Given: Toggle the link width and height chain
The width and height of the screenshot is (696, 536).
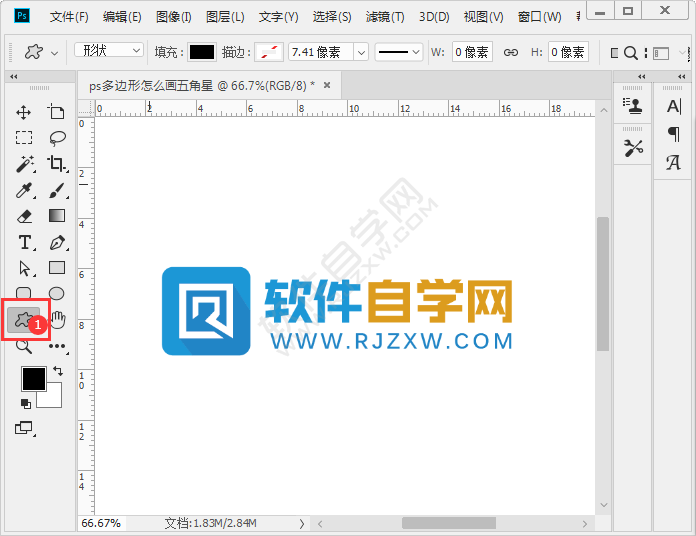Looking at the screenshot, I should pyautogui.click(x=510, y=52).
